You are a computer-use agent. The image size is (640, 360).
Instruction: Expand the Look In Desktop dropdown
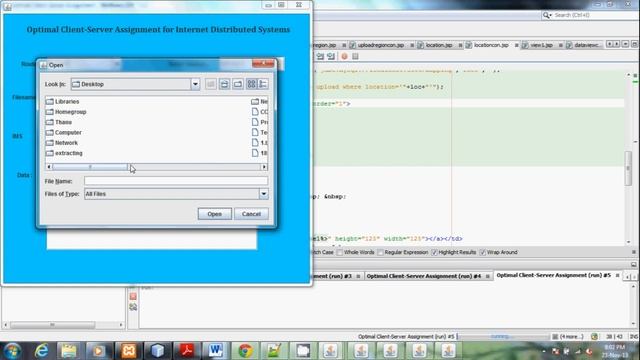pyautogui.click(x=195, y=84)
